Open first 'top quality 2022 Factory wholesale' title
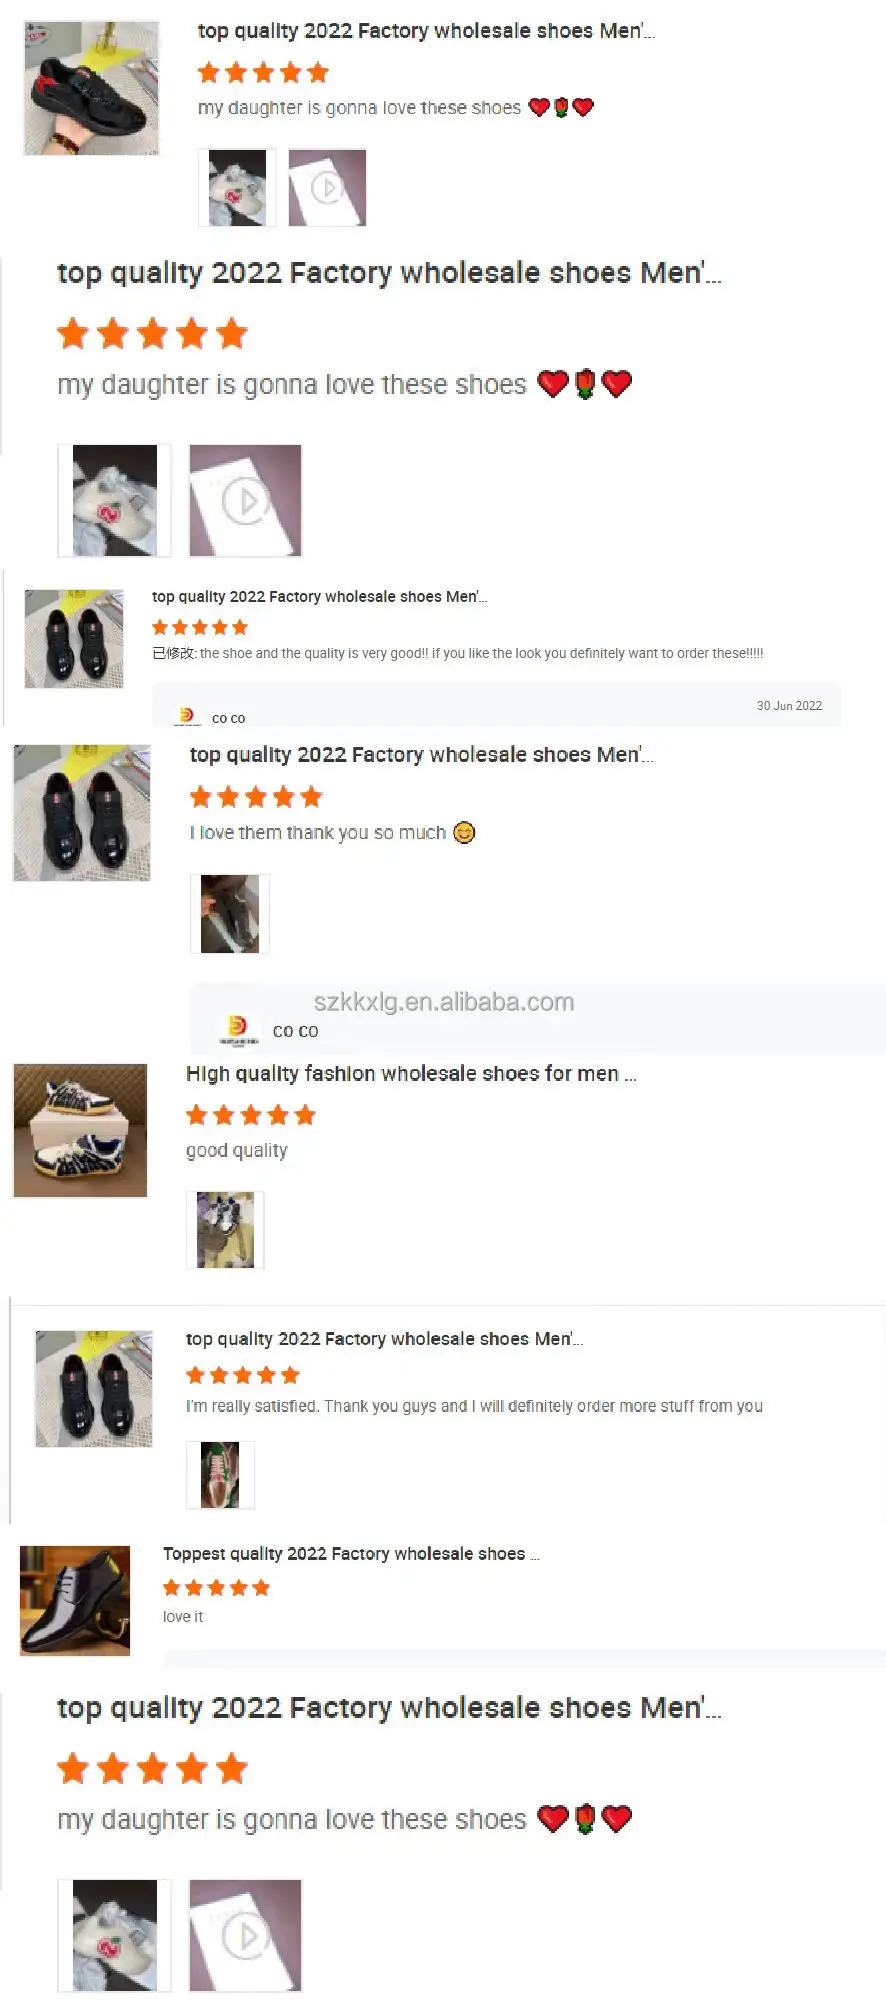 point(426,31)
